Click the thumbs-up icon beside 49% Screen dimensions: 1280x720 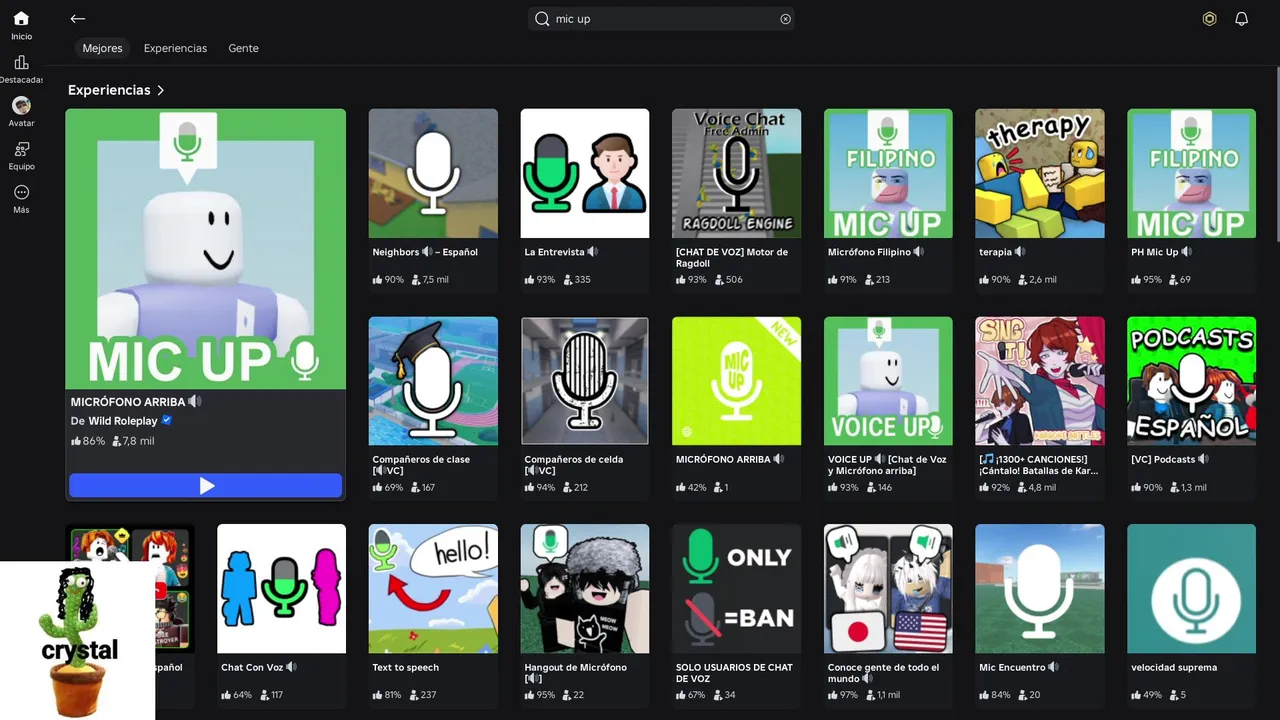[x=1136, y=695]
